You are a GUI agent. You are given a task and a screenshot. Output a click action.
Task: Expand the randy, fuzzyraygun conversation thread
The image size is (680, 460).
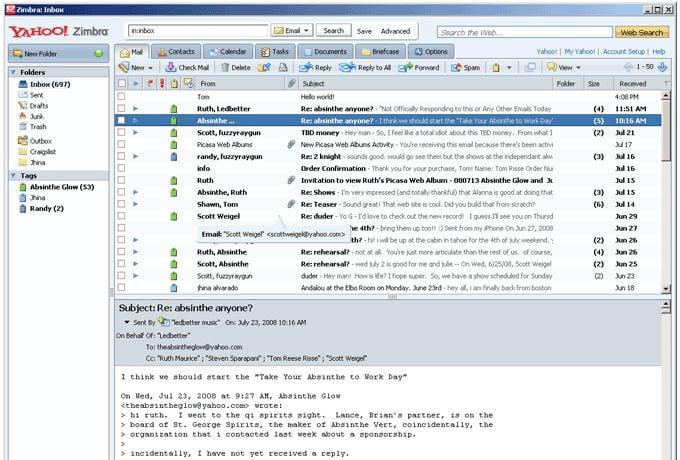pyautogui.click(x=135, y=156)
